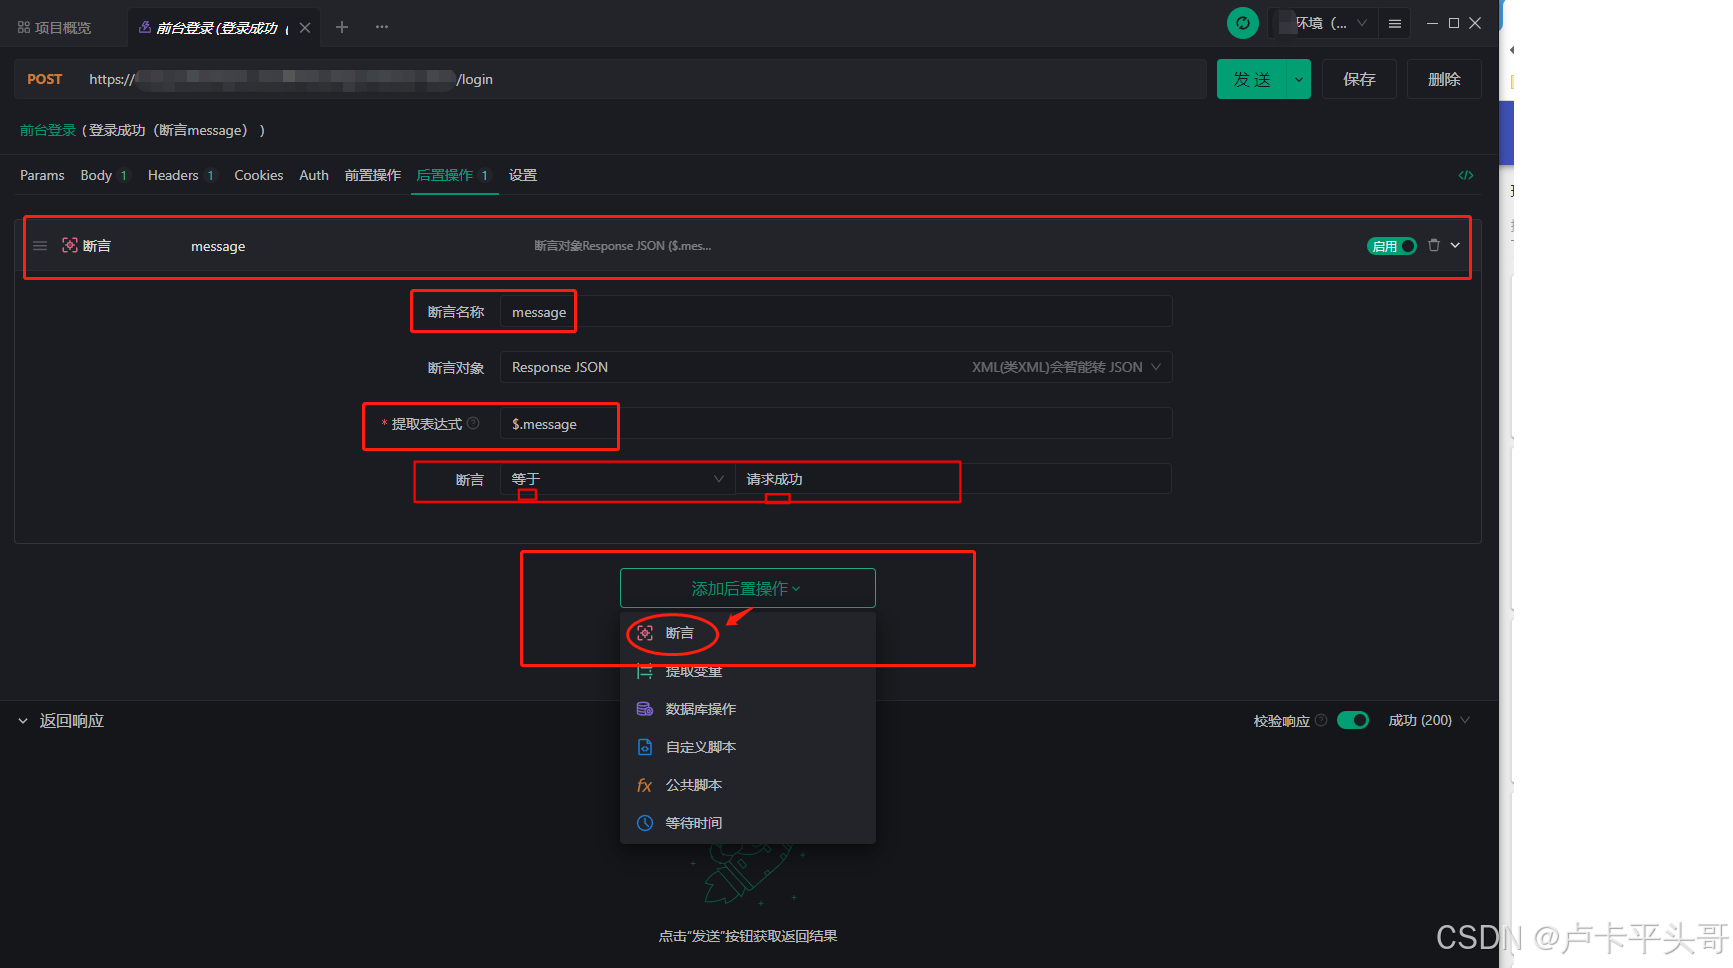Viewport: 1733px width, 968px height.
Task: Open the 成功 (200) response dropdown
Action: pos(1429,720)
